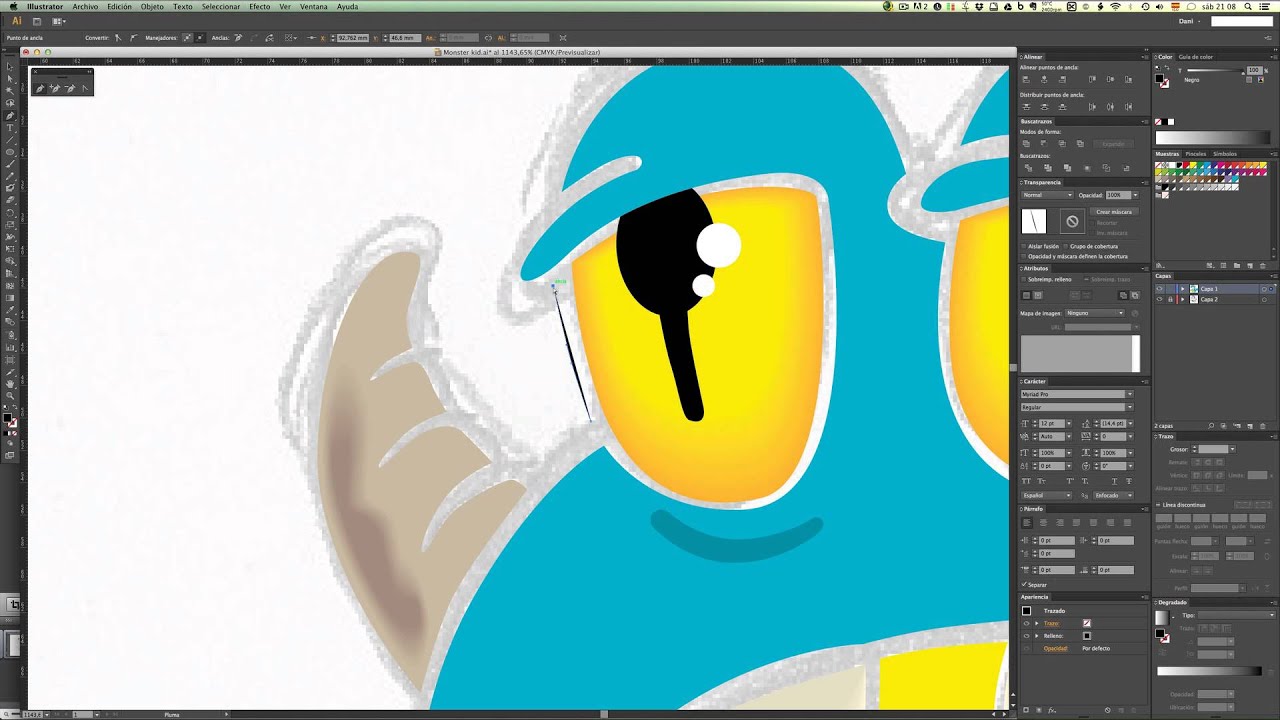
Task: Delete selected layer via Capas trash
Action: pos(1262,426)
